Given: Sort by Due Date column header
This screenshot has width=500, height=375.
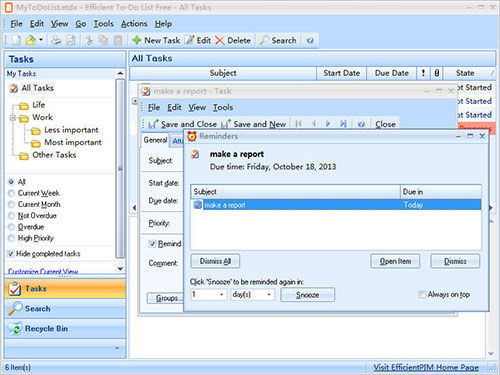Looking at the screenshot, I should coord(392,73).
